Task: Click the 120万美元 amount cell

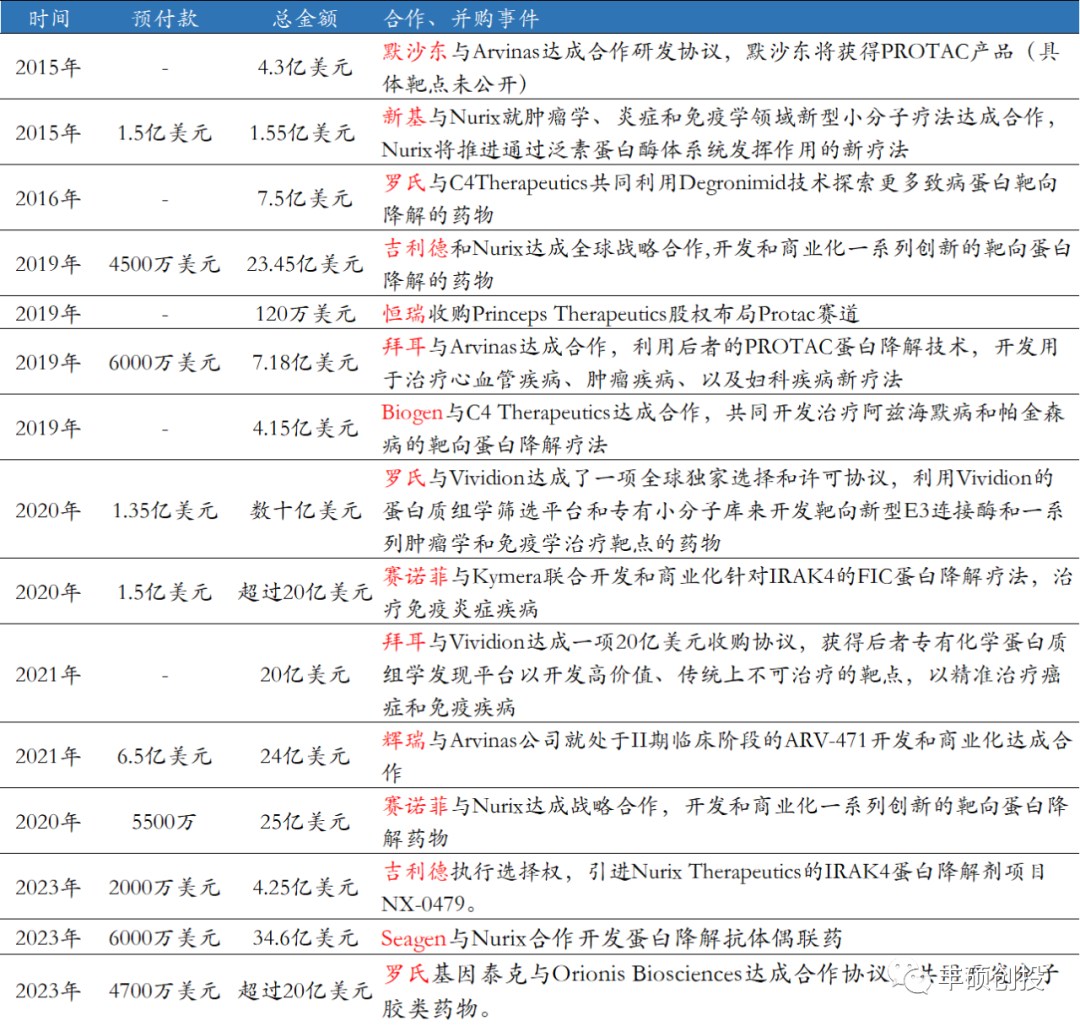Action: tap(304, 314)
